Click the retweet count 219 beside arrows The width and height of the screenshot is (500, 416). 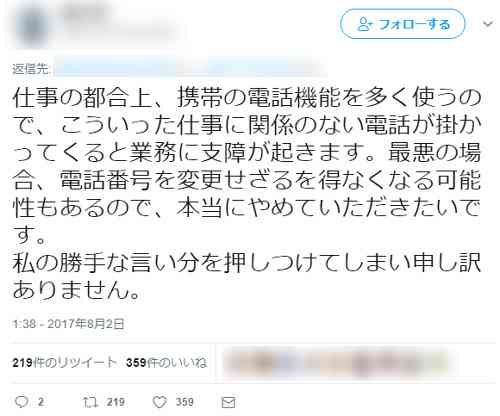point(115,402)
